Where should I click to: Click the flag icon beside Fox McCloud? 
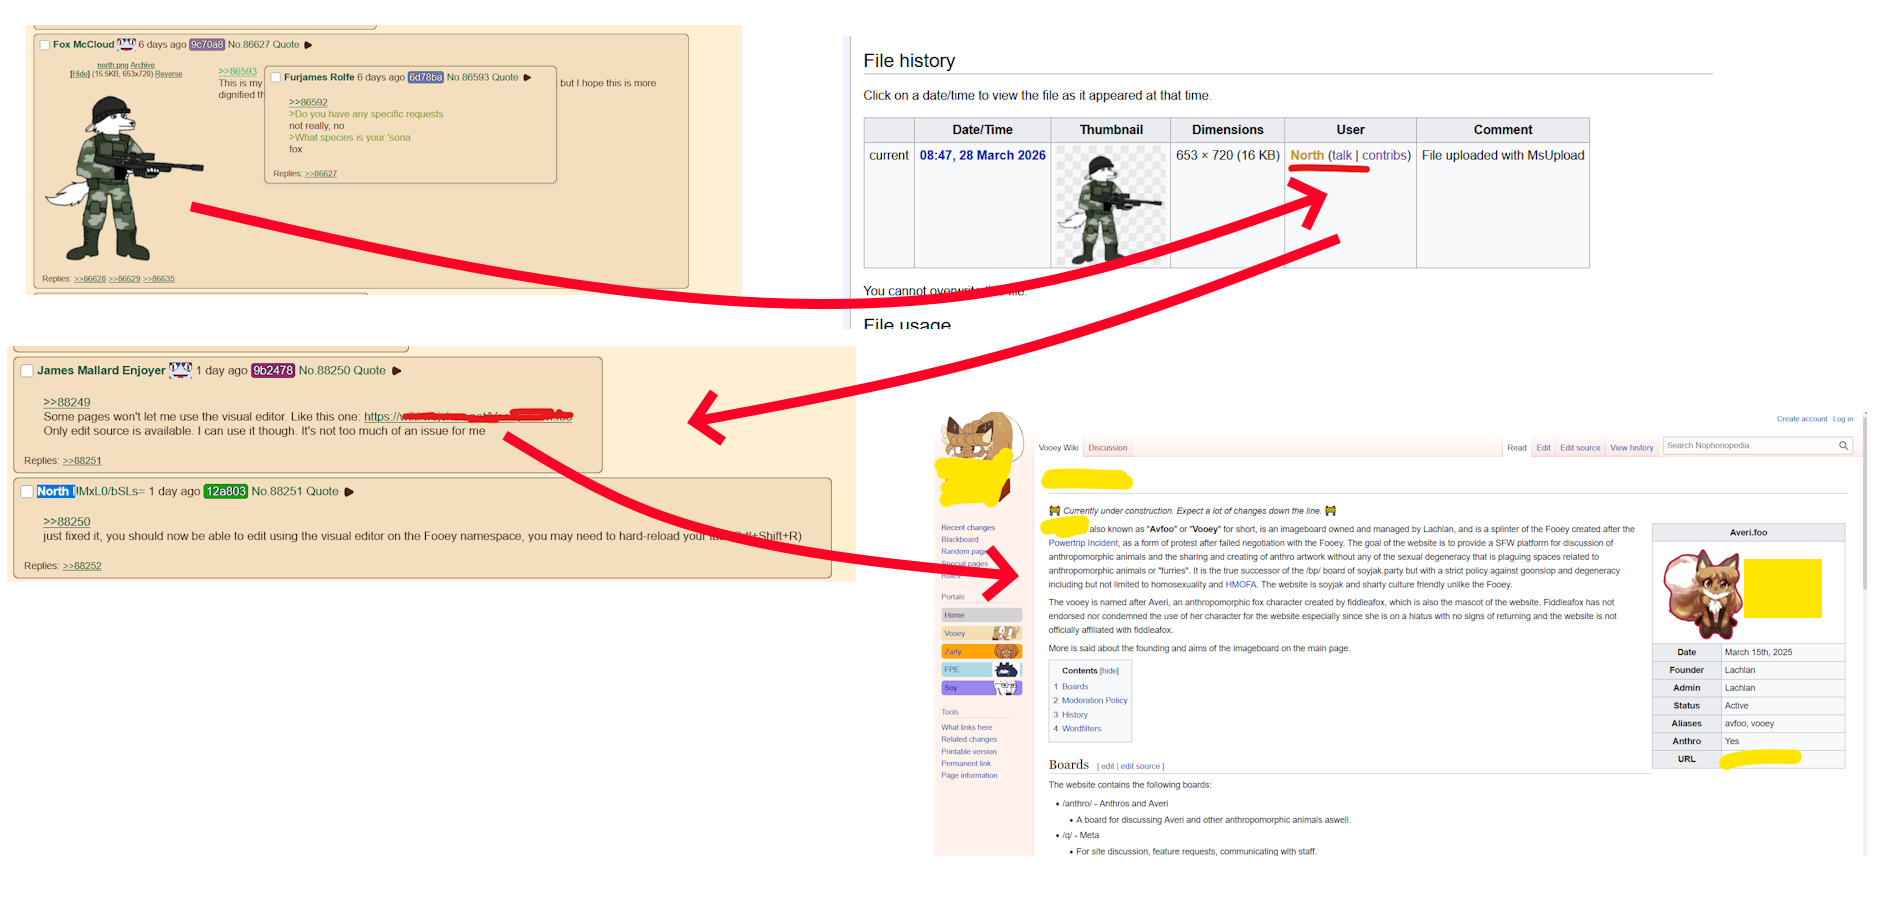(x=126, y=44)
